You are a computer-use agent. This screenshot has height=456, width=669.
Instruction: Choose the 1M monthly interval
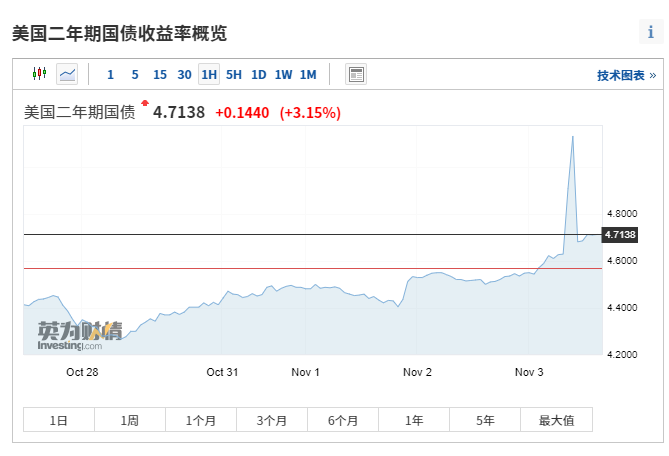[308, 74]
